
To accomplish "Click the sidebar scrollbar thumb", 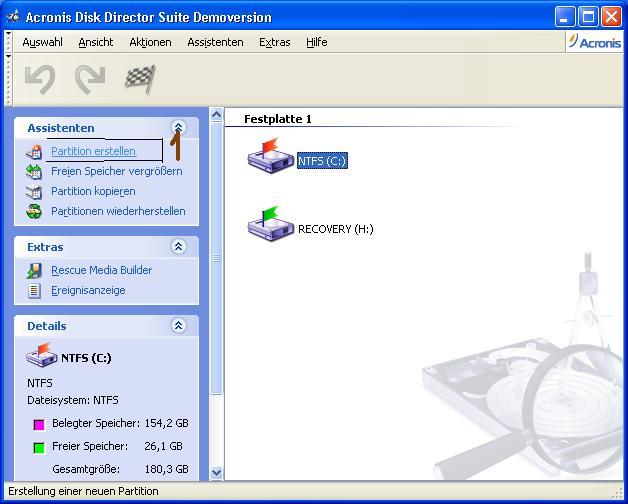I will coord(216,259).
